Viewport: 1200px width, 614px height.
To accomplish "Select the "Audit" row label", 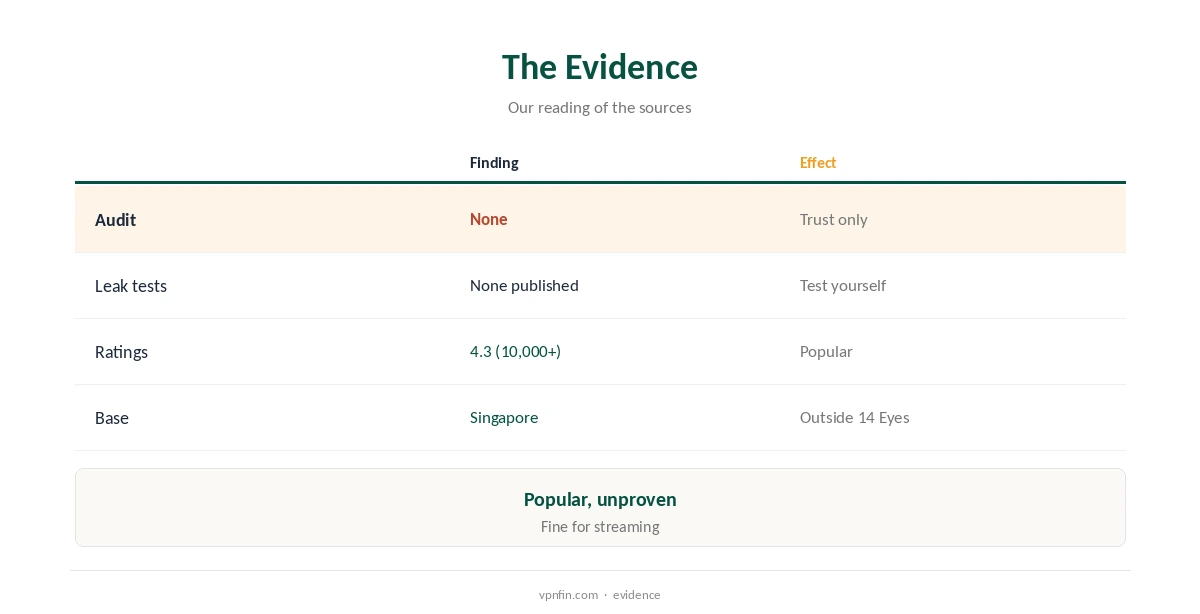I will click(115, 220).
